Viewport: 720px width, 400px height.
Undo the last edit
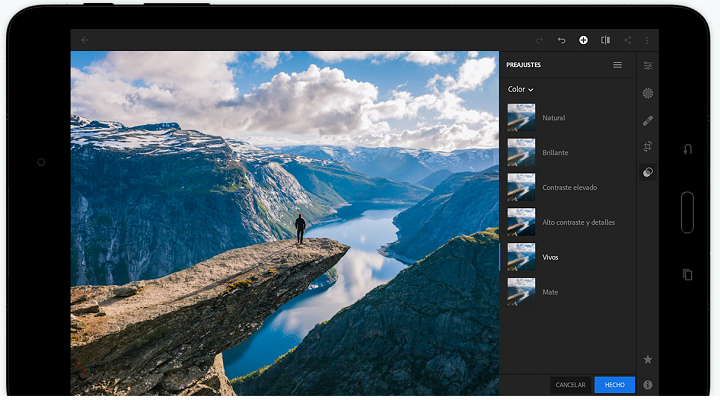point(561,40)
